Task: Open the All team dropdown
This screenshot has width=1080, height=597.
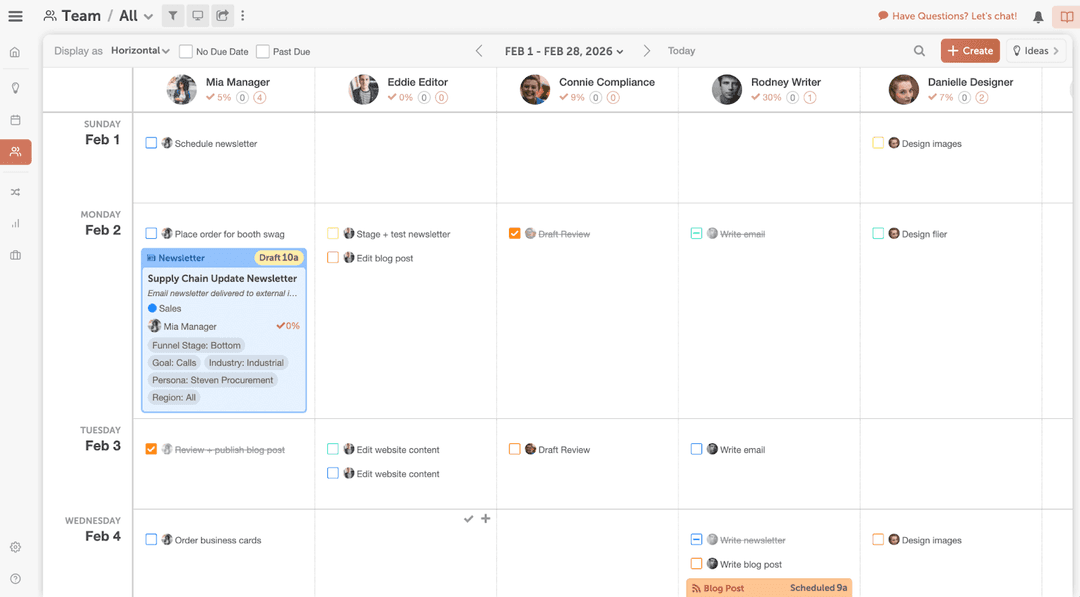Action: [136, 16]
